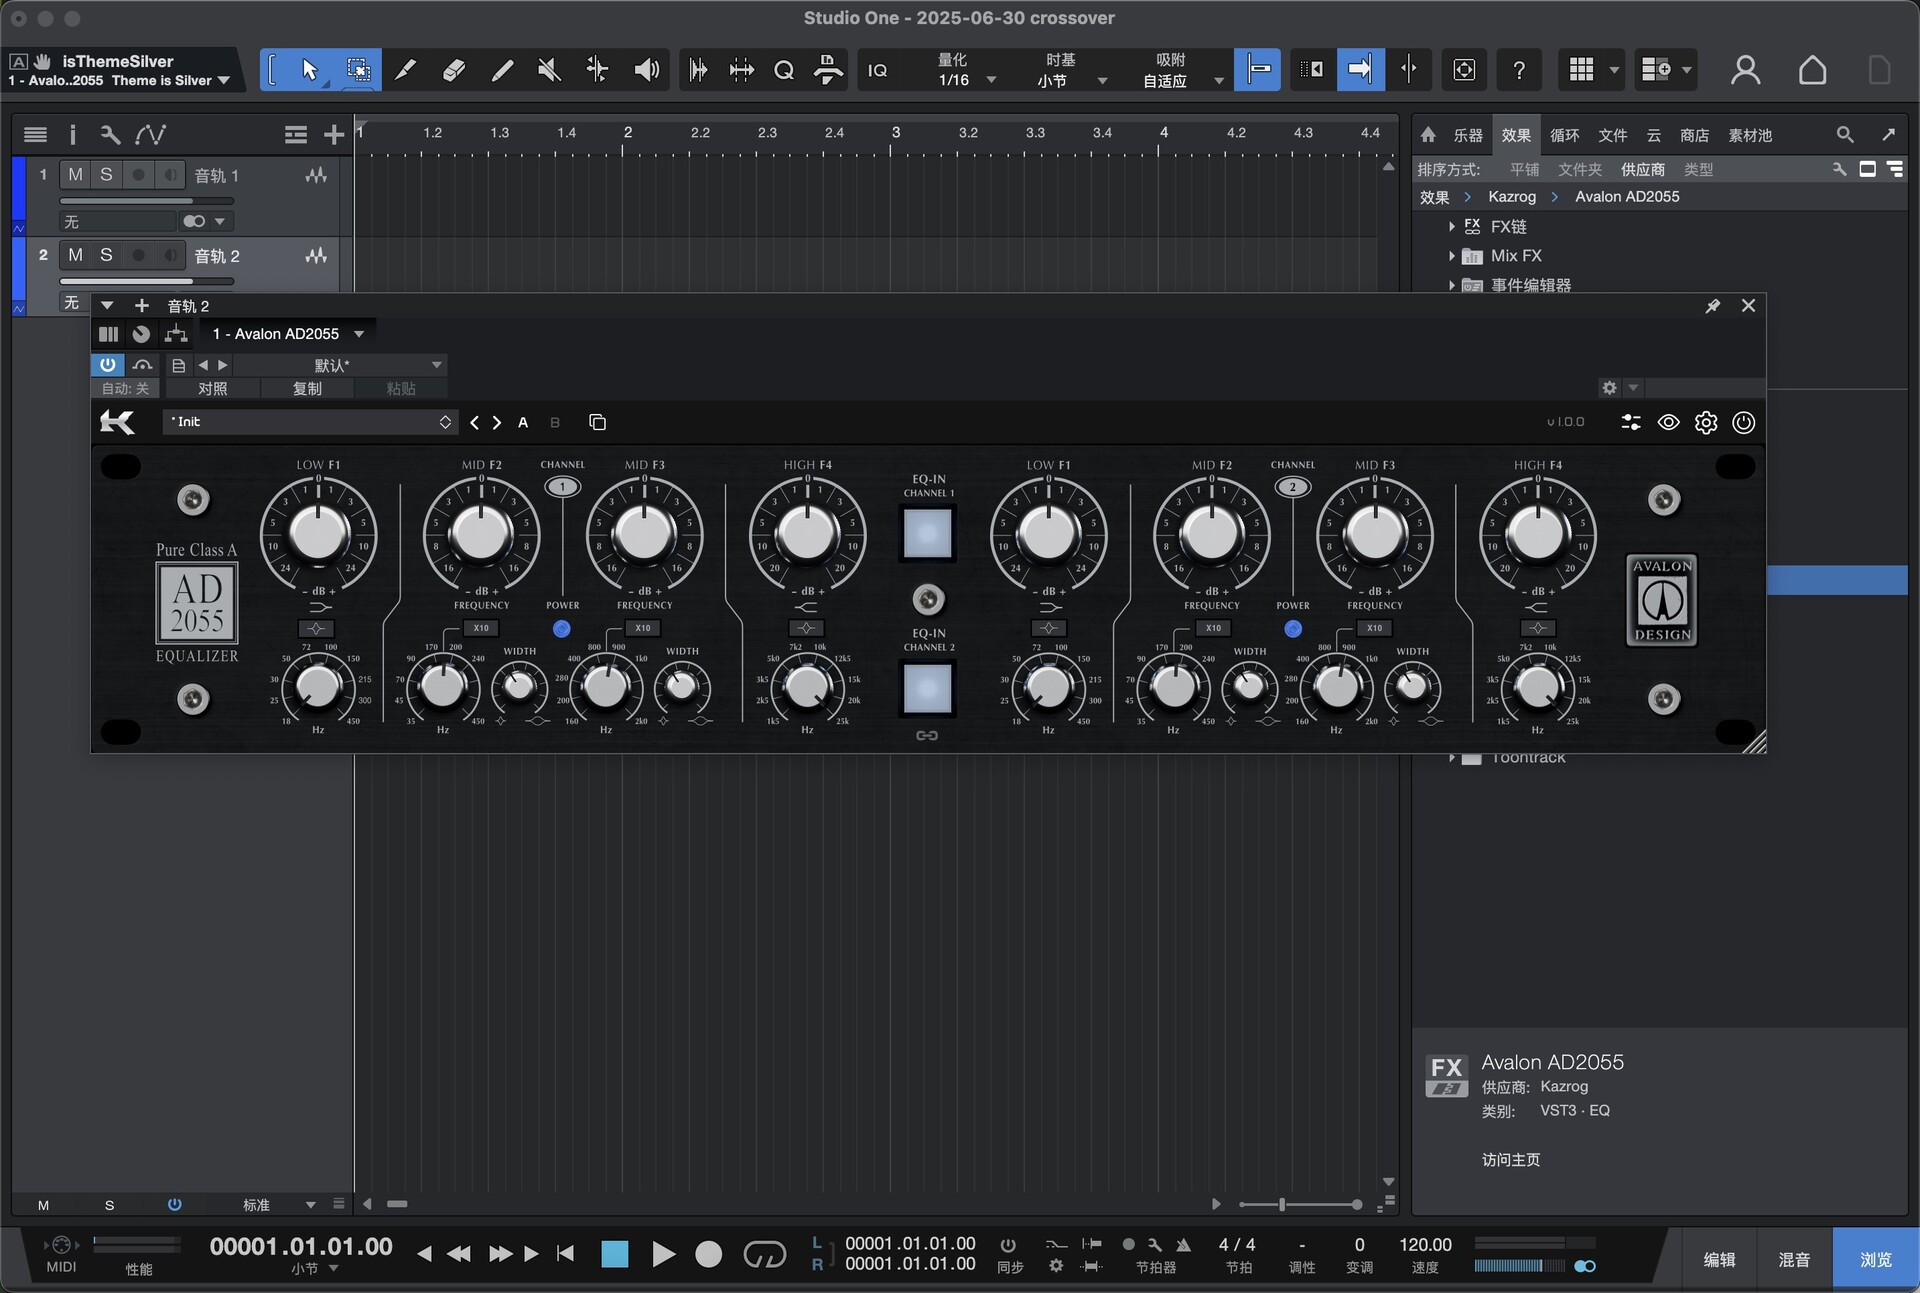Viewport: 1920px width, 1293px height.
Task: Solo track 音轨 2
Action: (106, 256)
